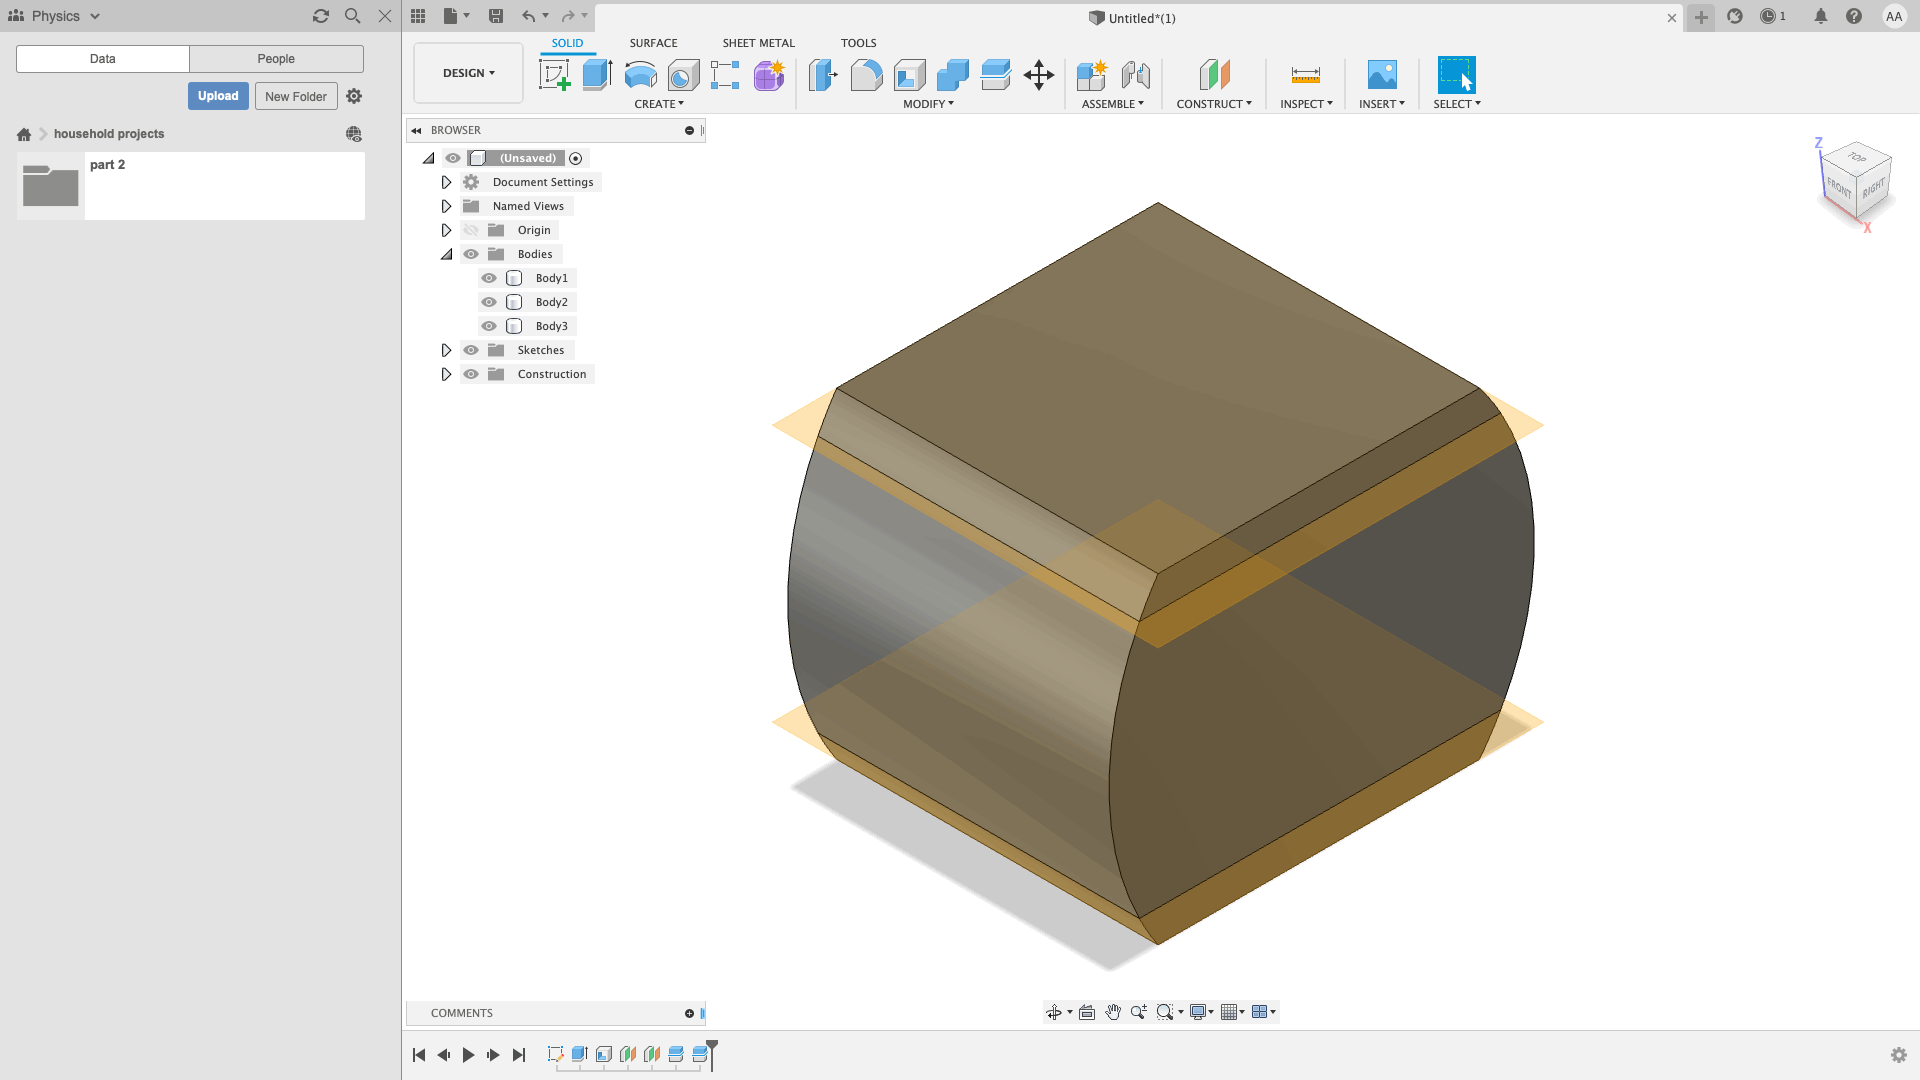Select the Revolve tool
Viewport: 1920px width, 1080px height.
click(640, 75)
